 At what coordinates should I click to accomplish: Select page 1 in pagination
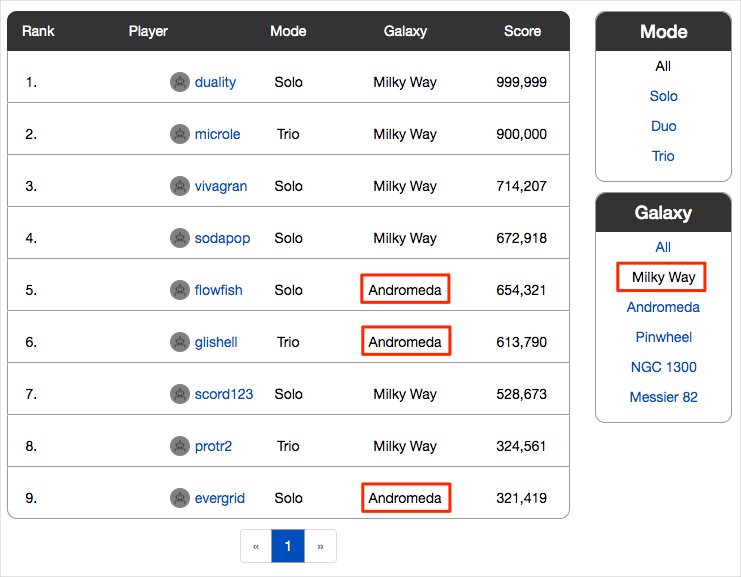point(288,546)
